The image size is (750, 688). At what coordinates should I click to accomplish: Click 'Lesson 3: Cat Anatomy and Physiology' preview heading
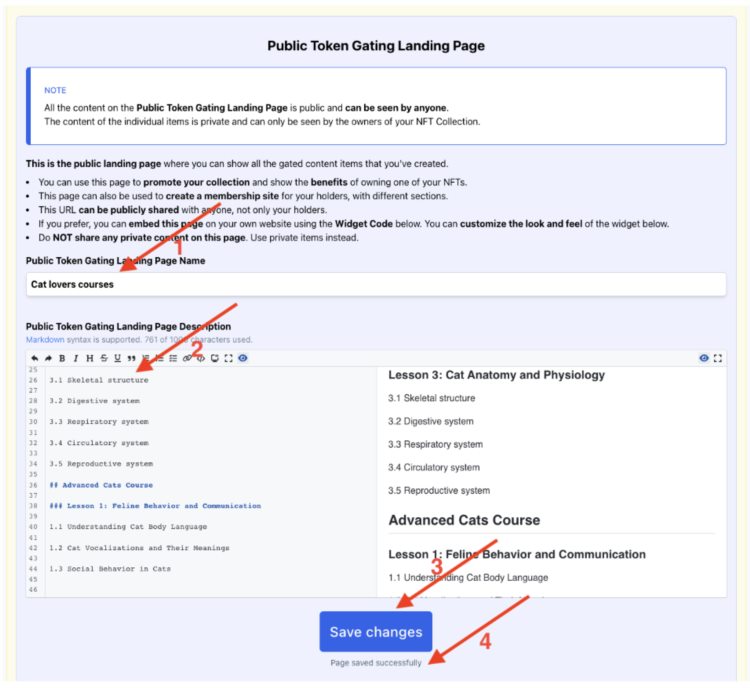[x=496, y=375]
